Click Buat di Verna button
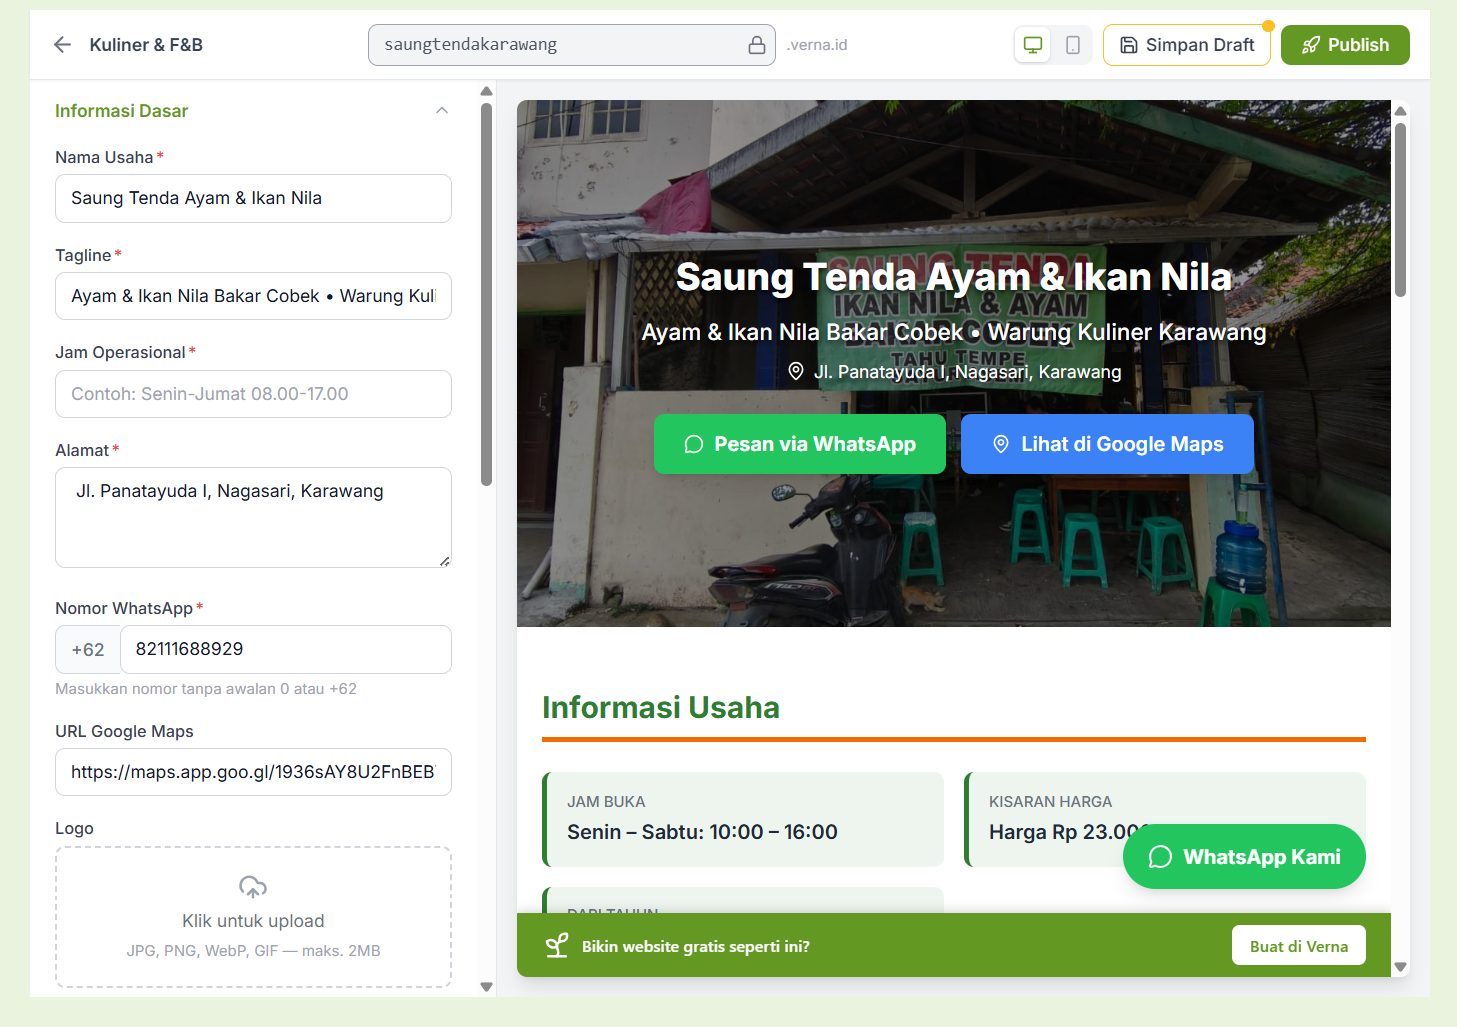This screenshot has height=1027, width=1457. (1299, 946)
